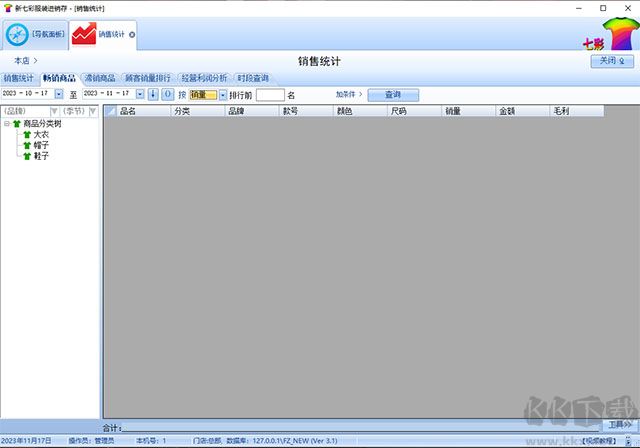This screenshot has width=640, height=448.
Task: Click the 销量 column header
Action: point(469,111)
